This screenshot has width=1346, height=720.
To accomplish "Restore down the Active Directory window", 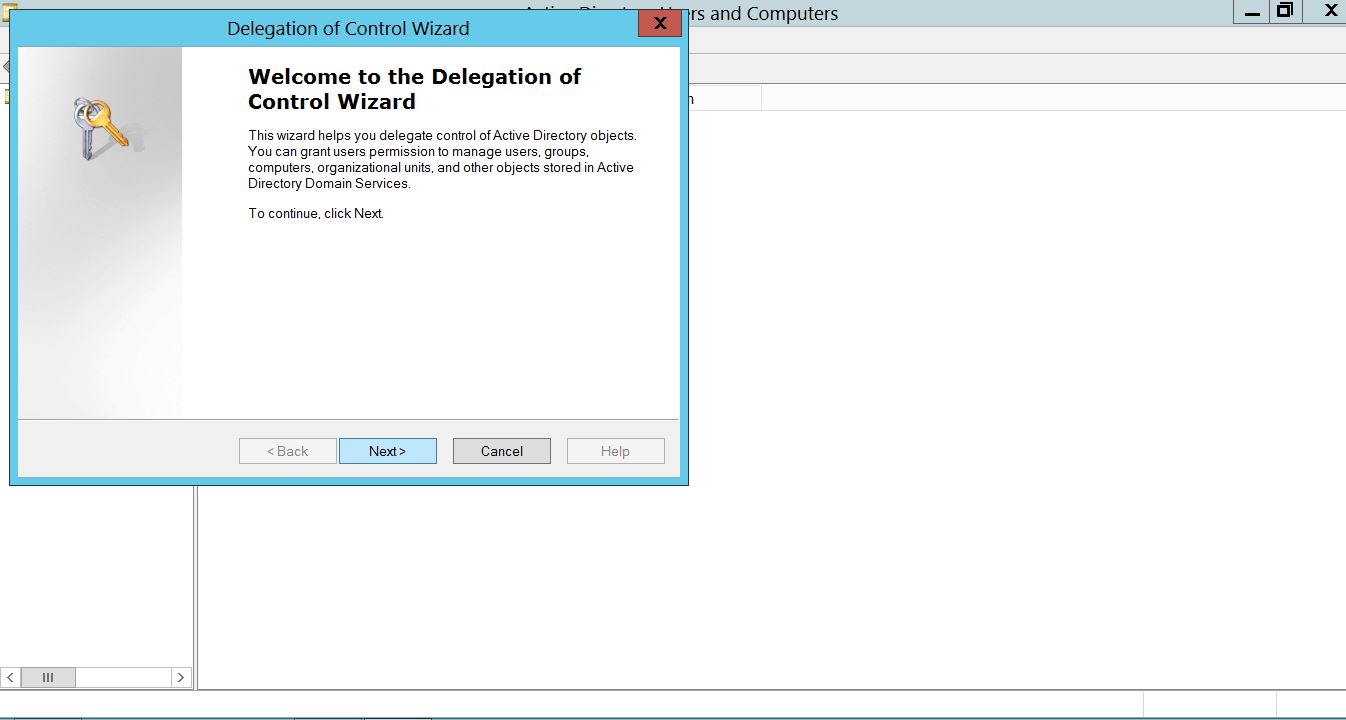I will tap(1285, 11).
